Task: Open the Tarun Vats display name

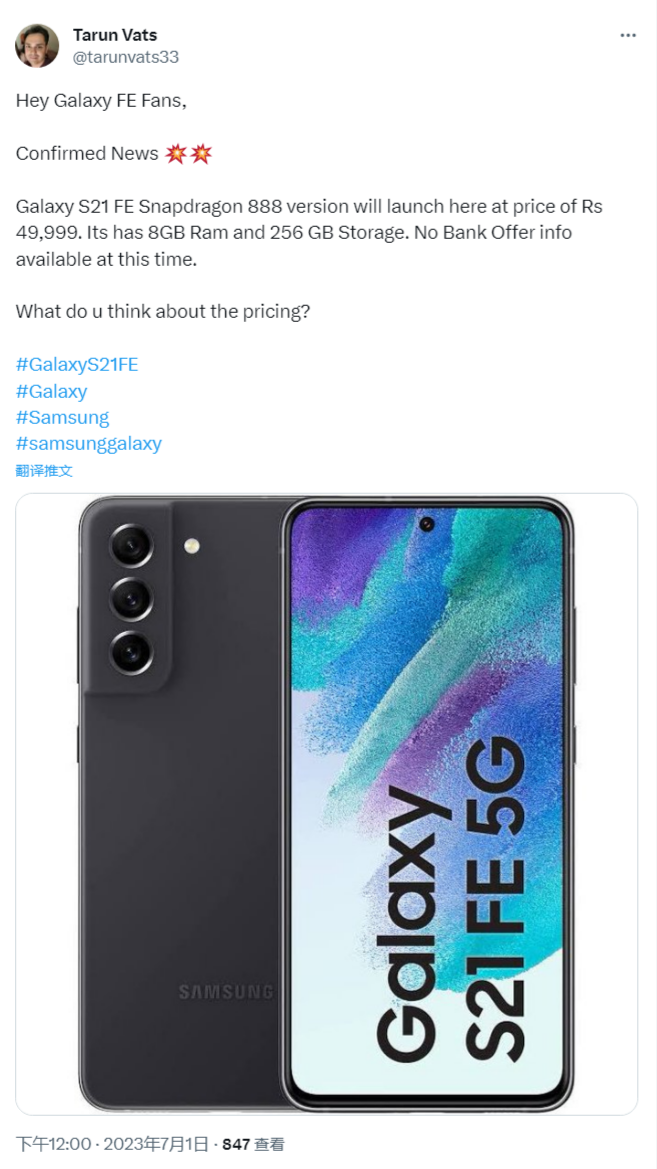Action: [x=115, y=35]
